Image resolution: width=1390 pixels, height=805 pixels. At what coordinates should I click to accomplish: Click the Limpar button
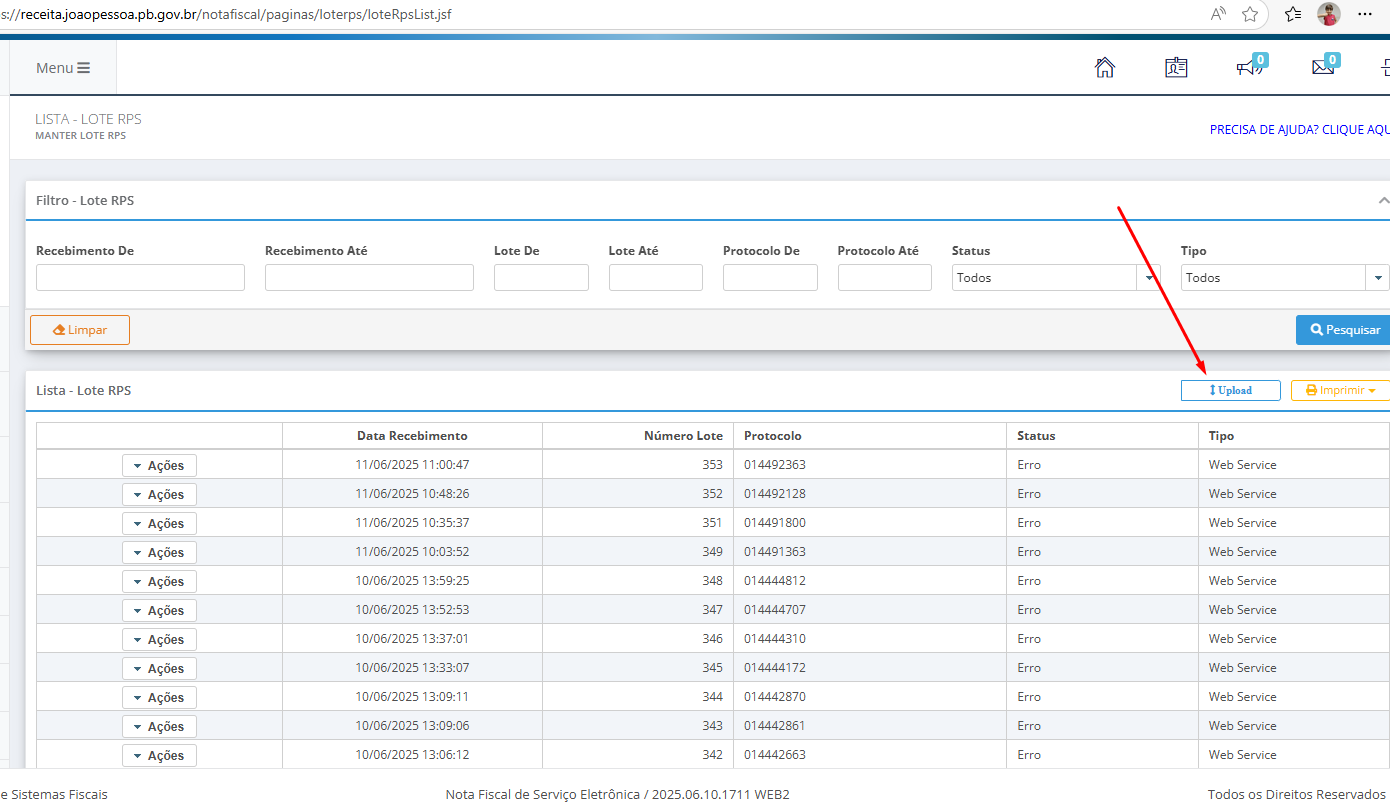tap(80, 330)
